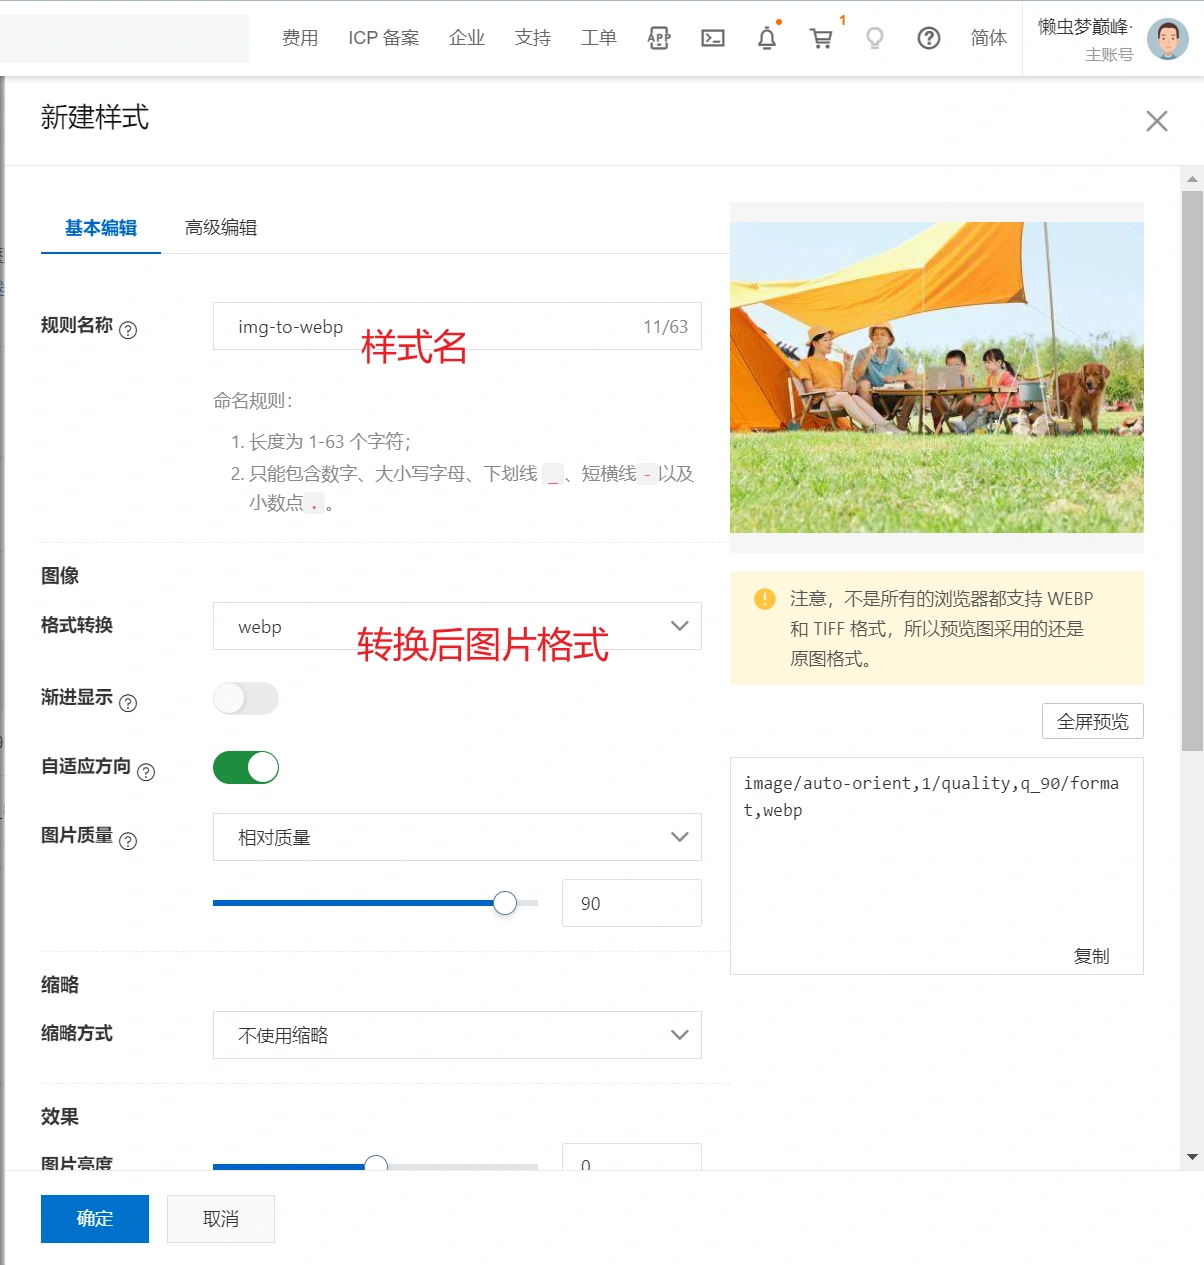Launch Cloud Shell terminal icon
The width and height of the screenshot is (1204, 1265).
(713, 38)
